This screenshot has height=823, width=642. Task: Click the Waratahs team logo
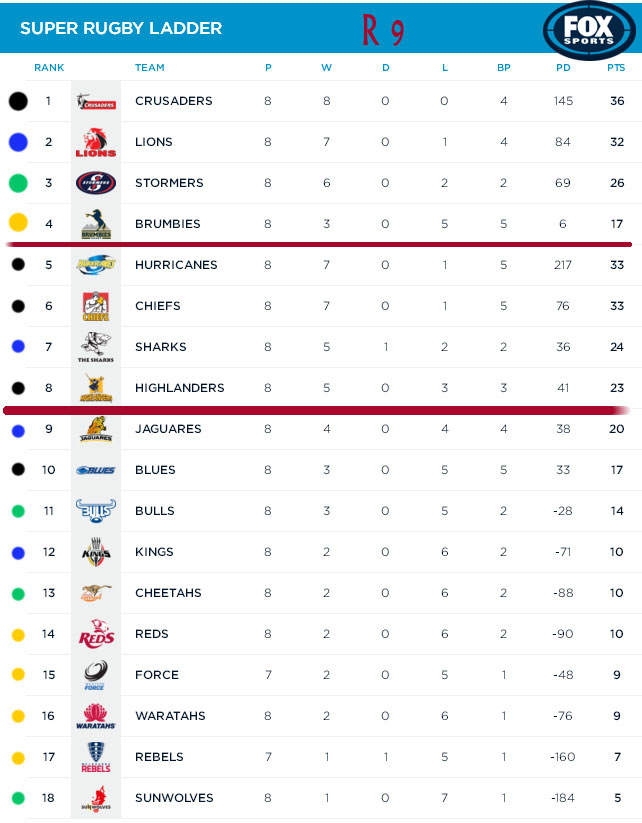[x=96, y=716]
